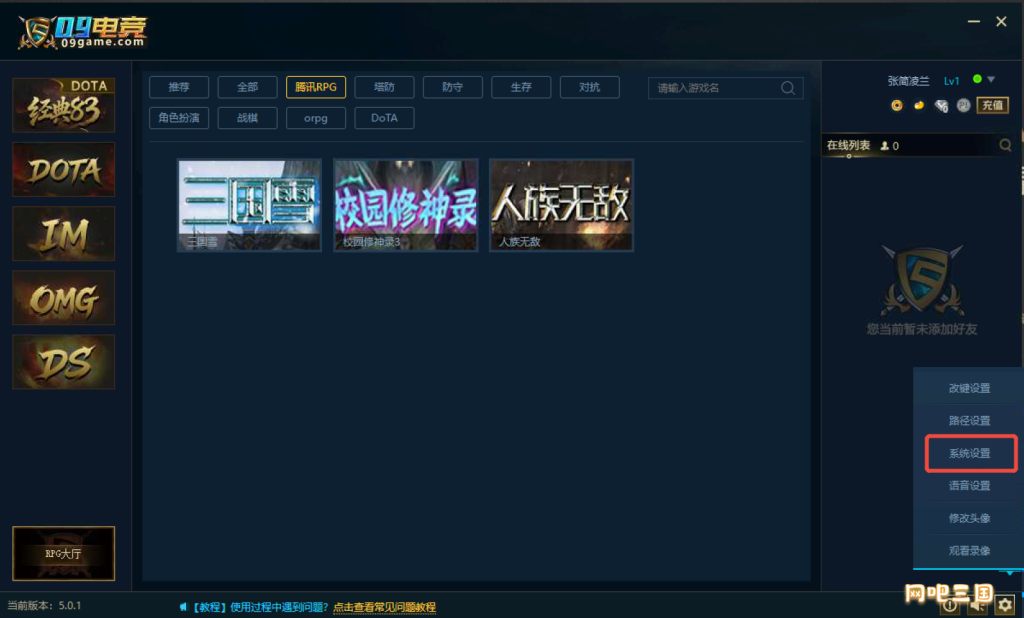The image size is (1024, 618).
Task: Click the 在线列表 header
Action: 848,145
